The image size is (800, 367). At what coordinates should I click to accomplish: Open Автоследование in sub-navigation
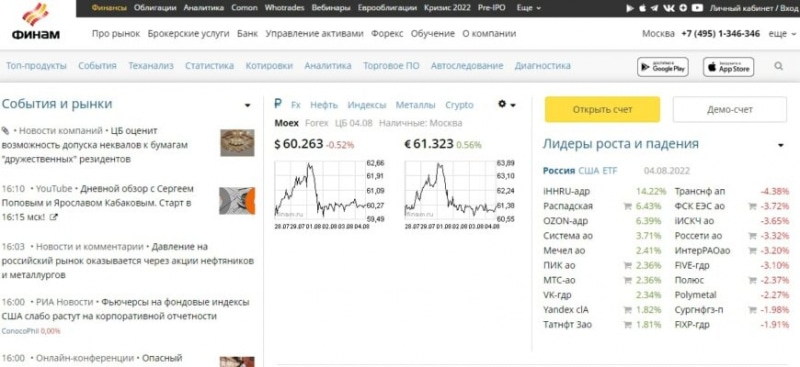[x=467, y=66]
